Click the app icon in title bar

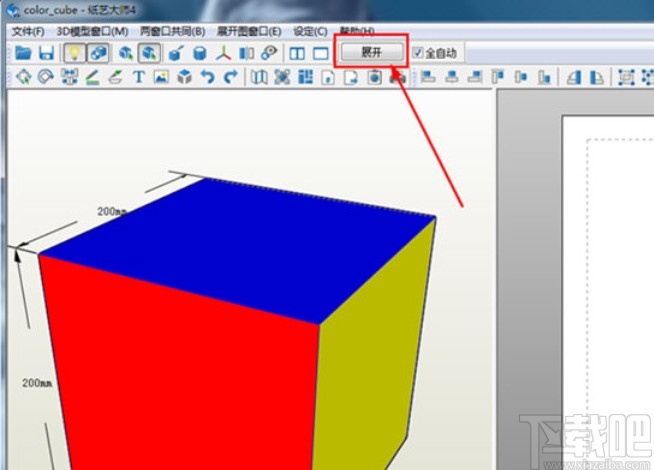[x=12, y=9]
